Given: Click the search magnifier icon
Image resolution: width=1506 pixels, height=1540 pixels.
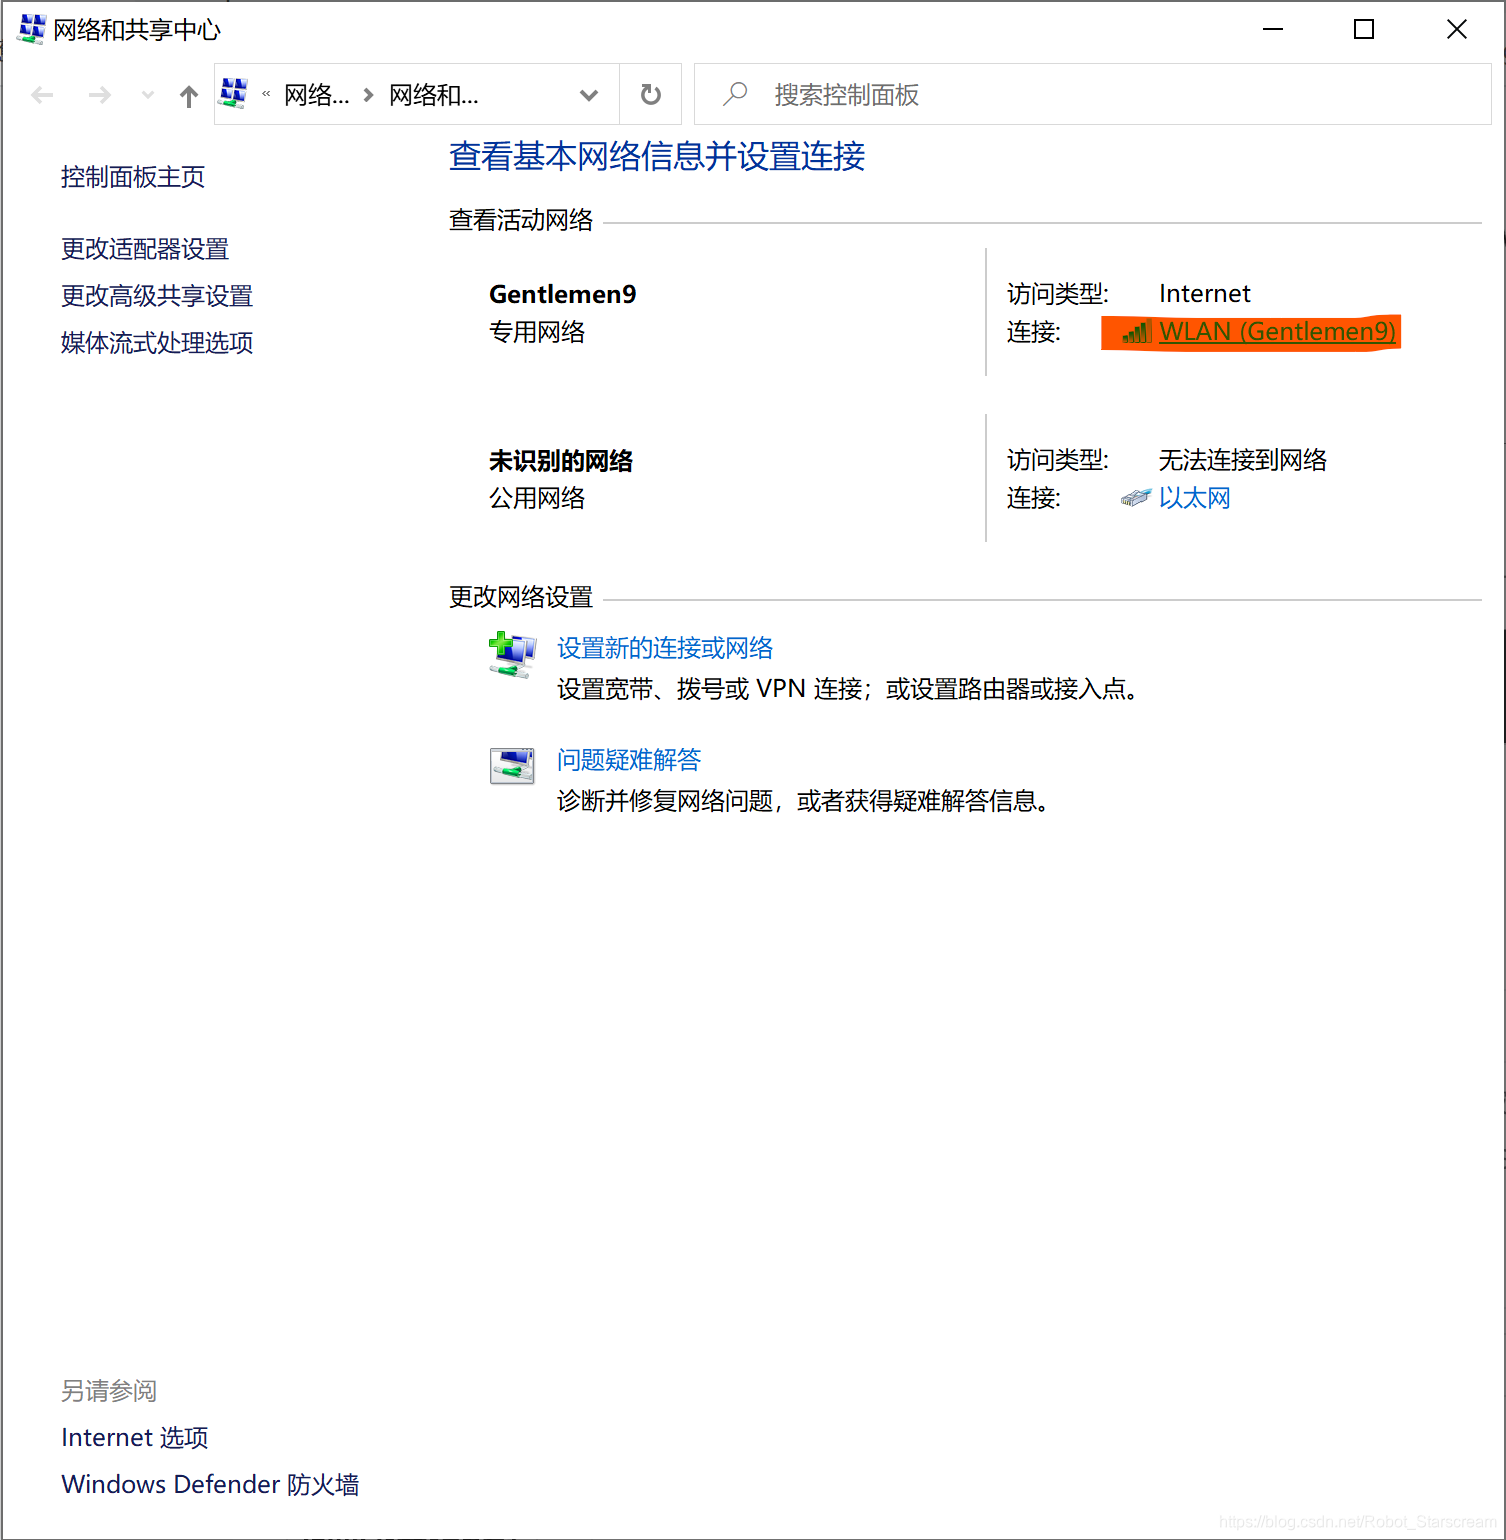Looking at the screenshot, I should [x=735, y=93].
